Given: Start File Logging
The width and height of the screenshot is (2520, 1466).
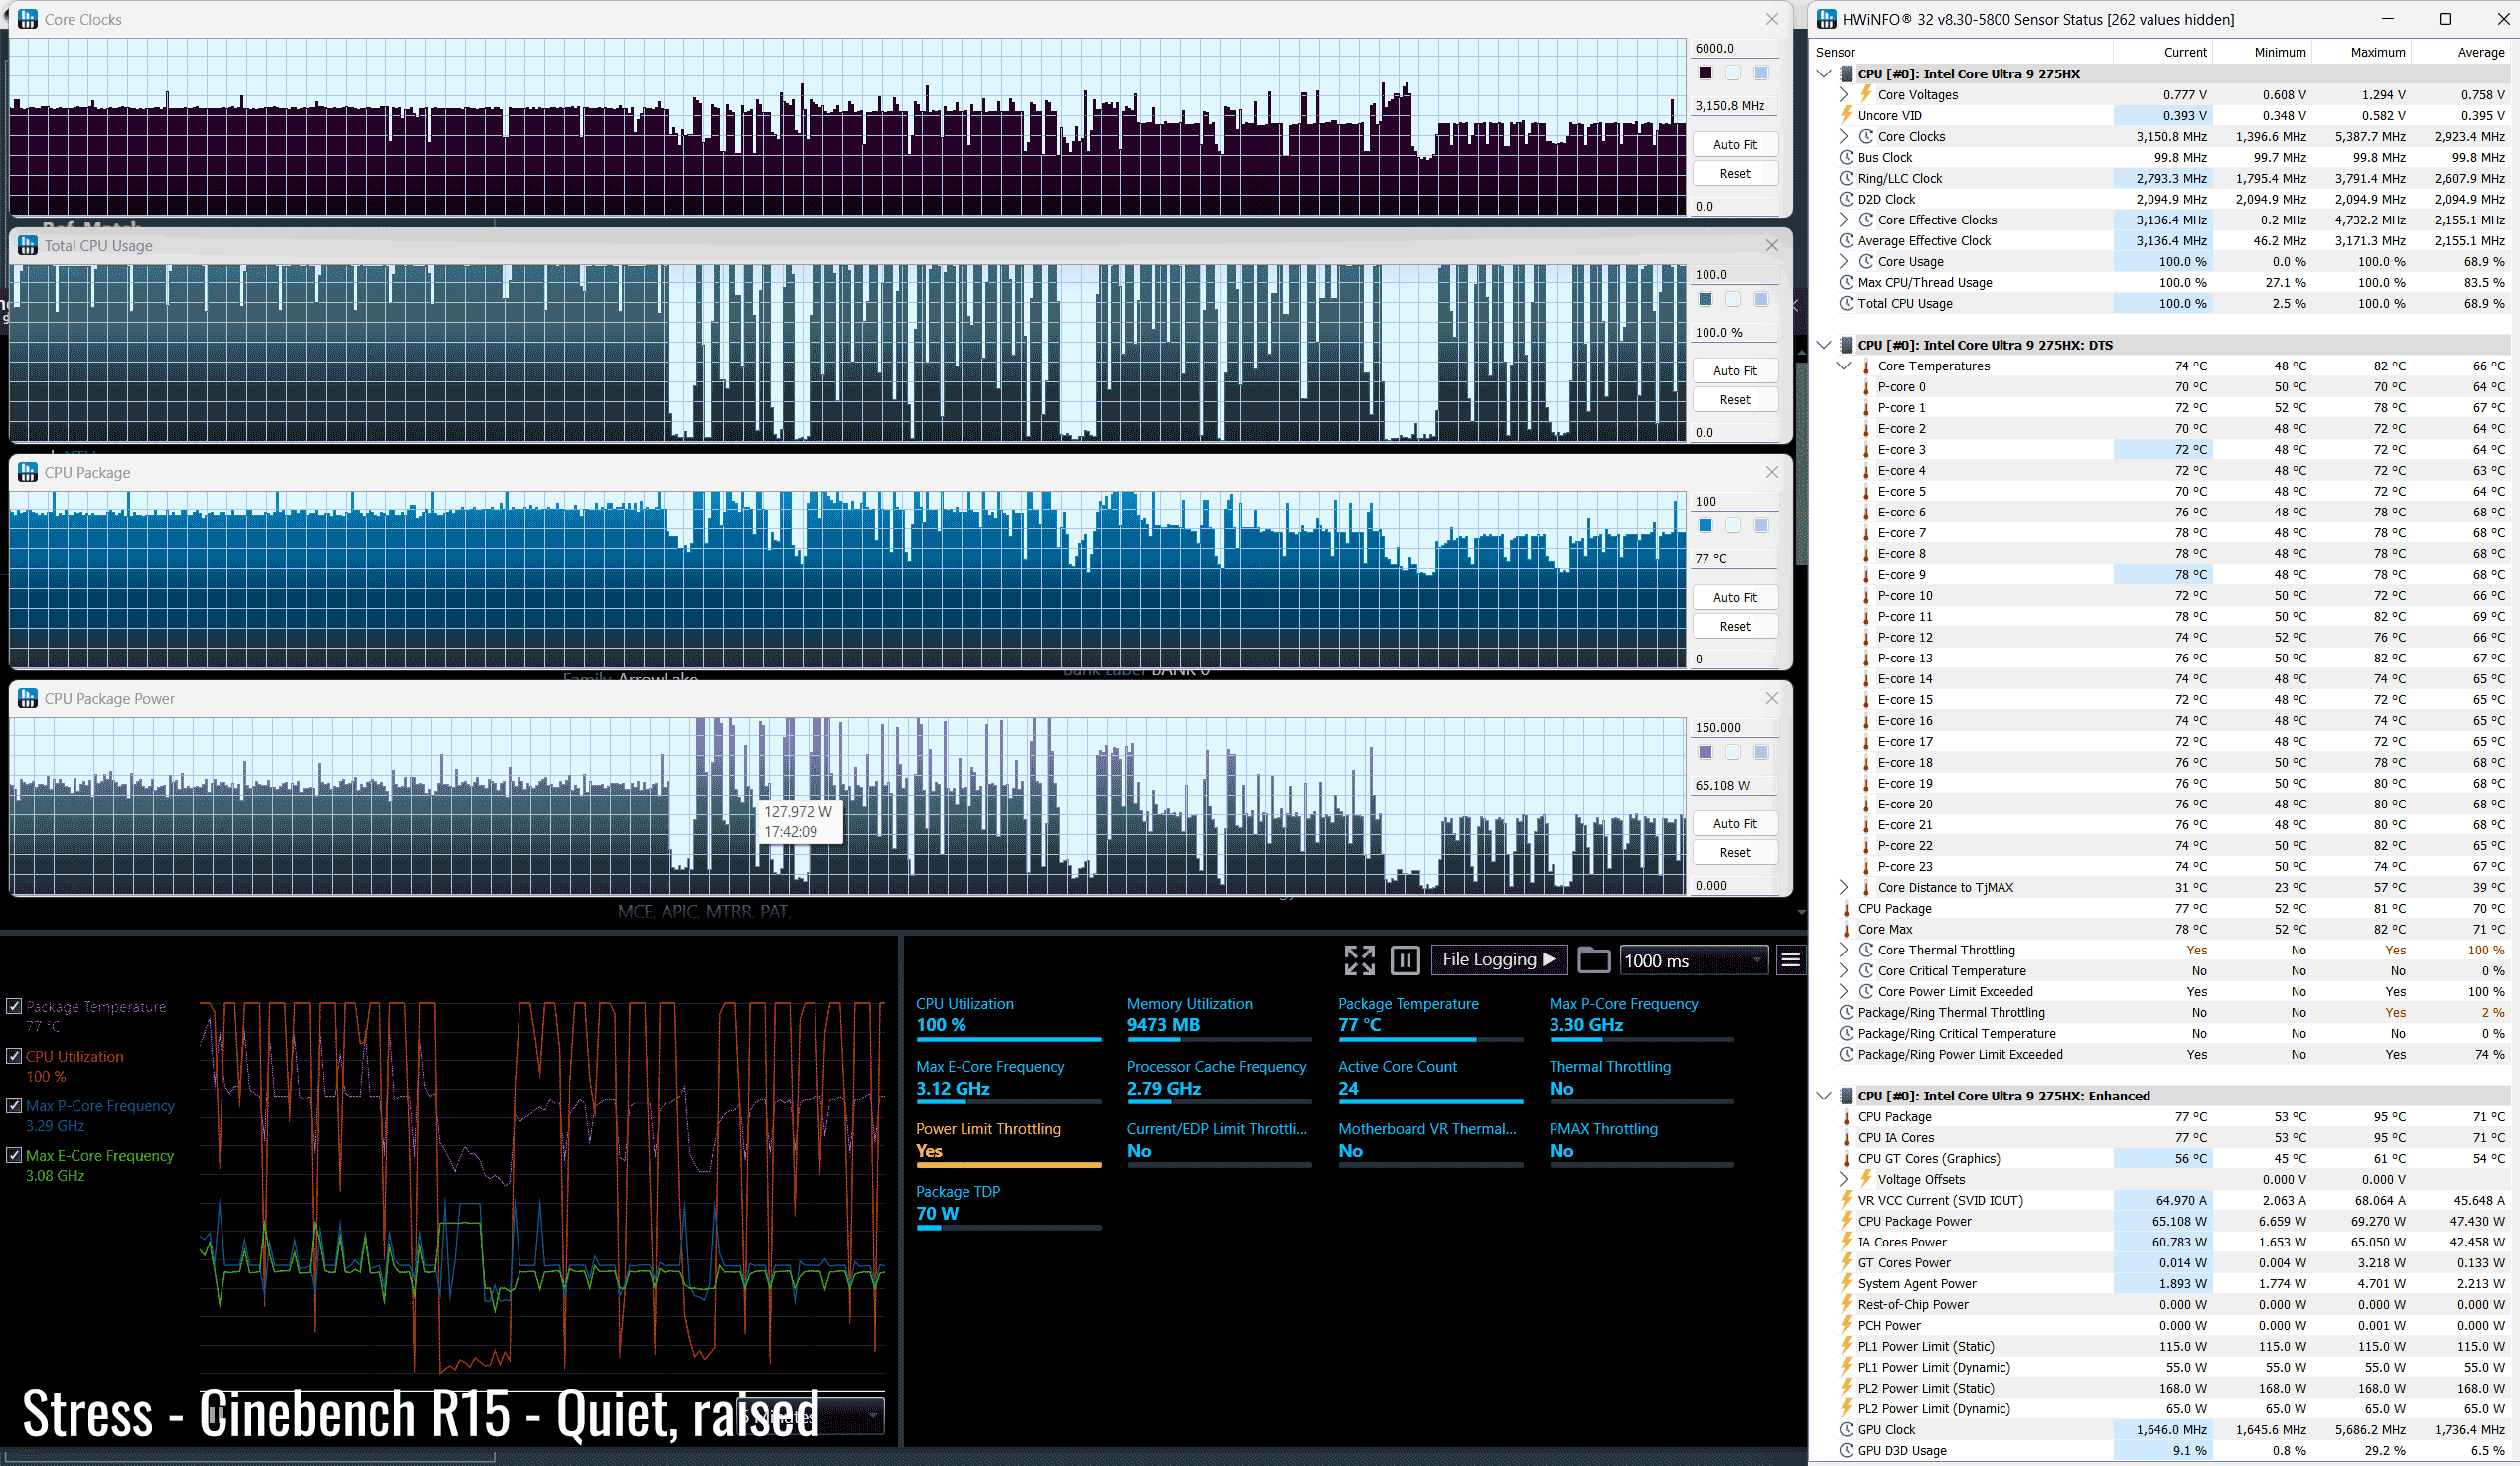Looking at the screenshot, I should 1498,960.
